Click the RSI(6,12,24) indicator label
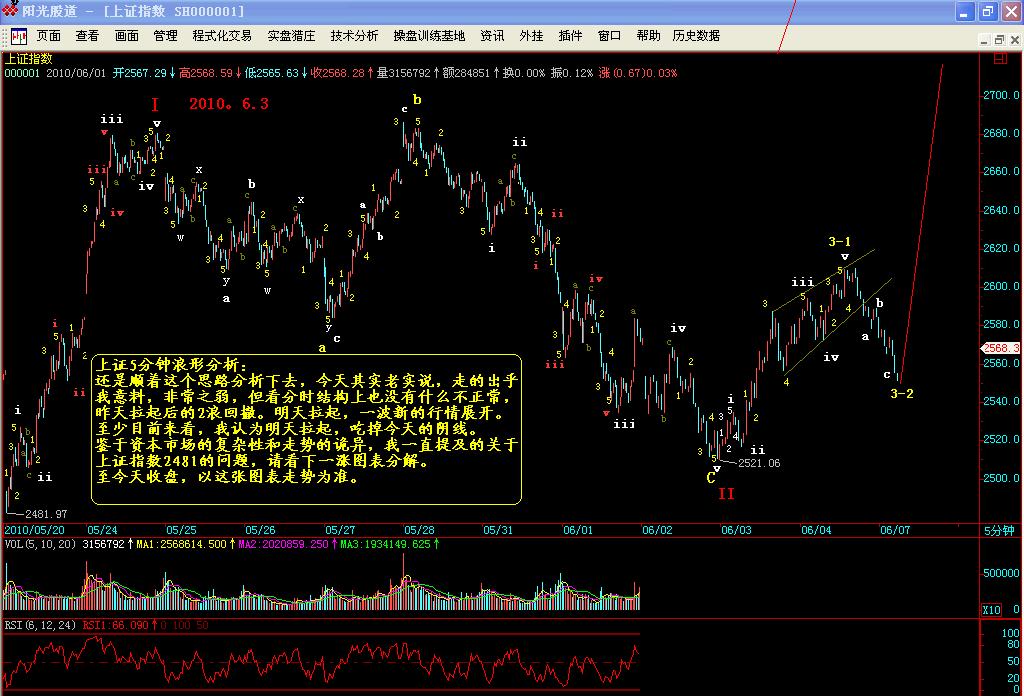 point(40,625)
